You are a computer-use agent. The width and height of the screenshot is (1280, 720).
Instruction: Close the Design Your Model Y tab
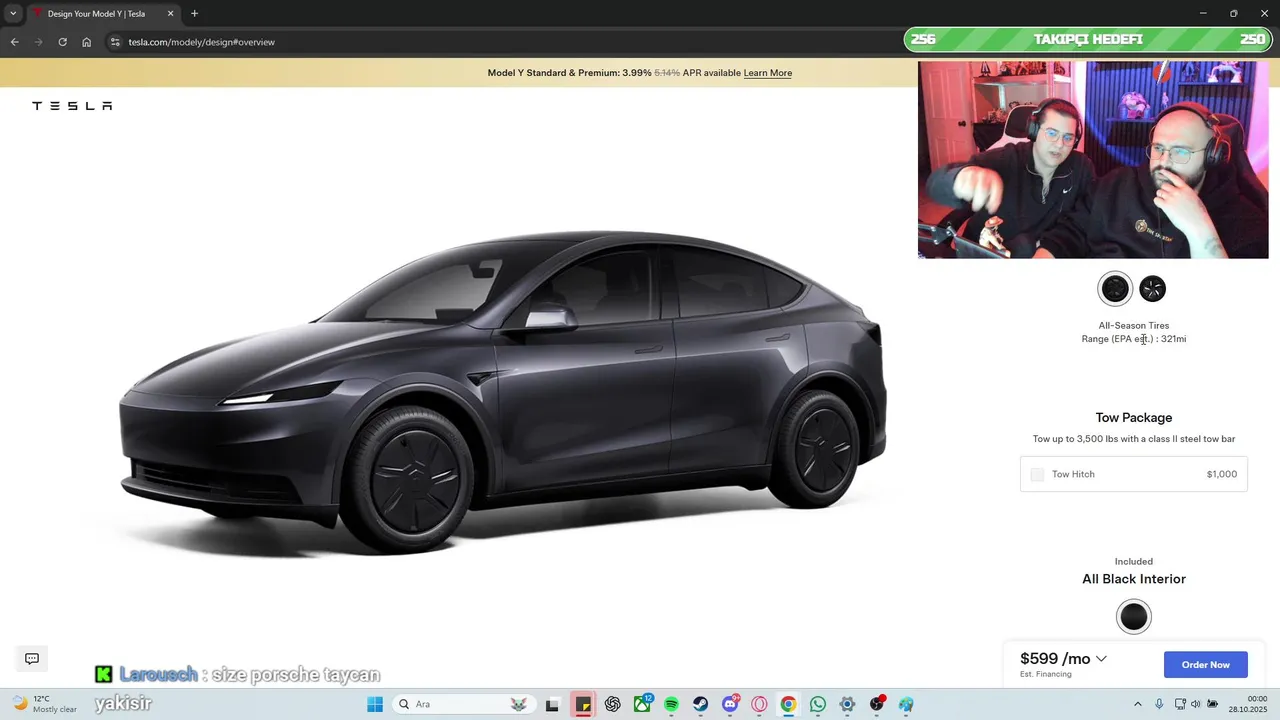(x=170, y=14)
